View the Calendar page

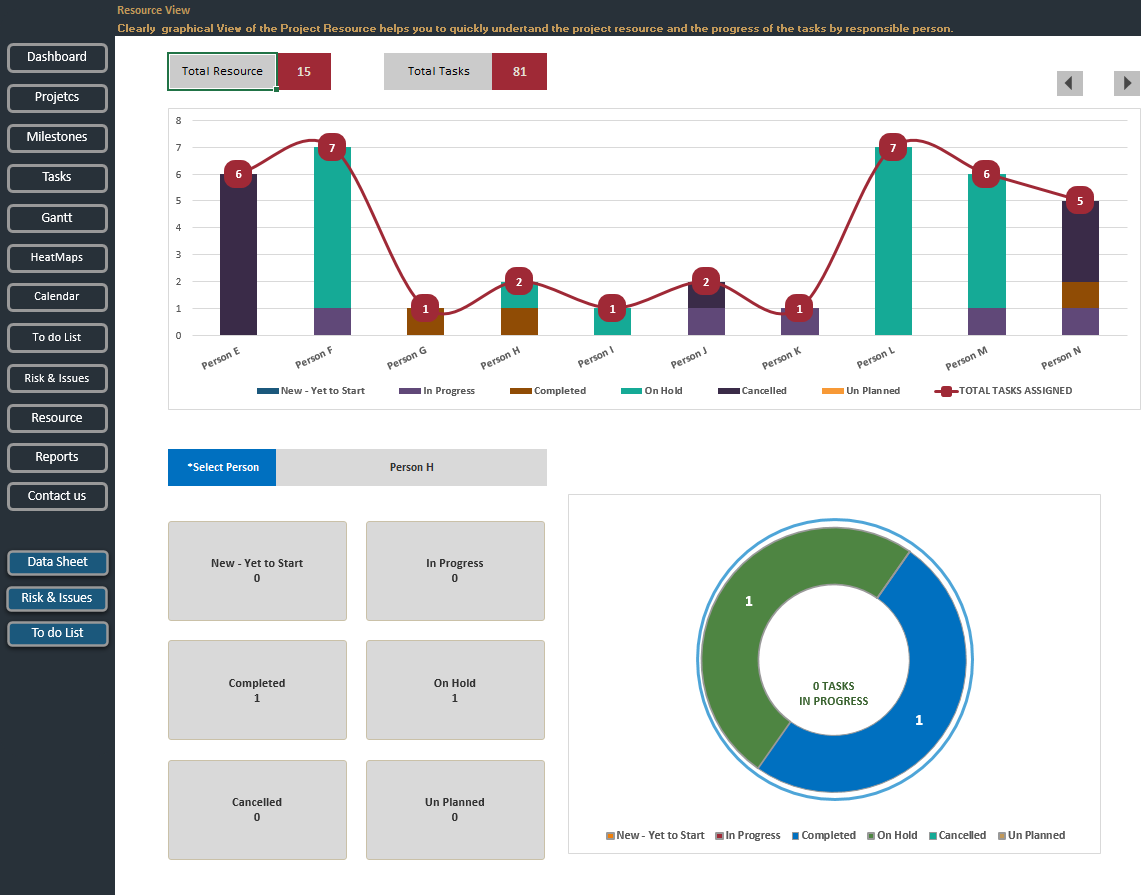(57, 297)
